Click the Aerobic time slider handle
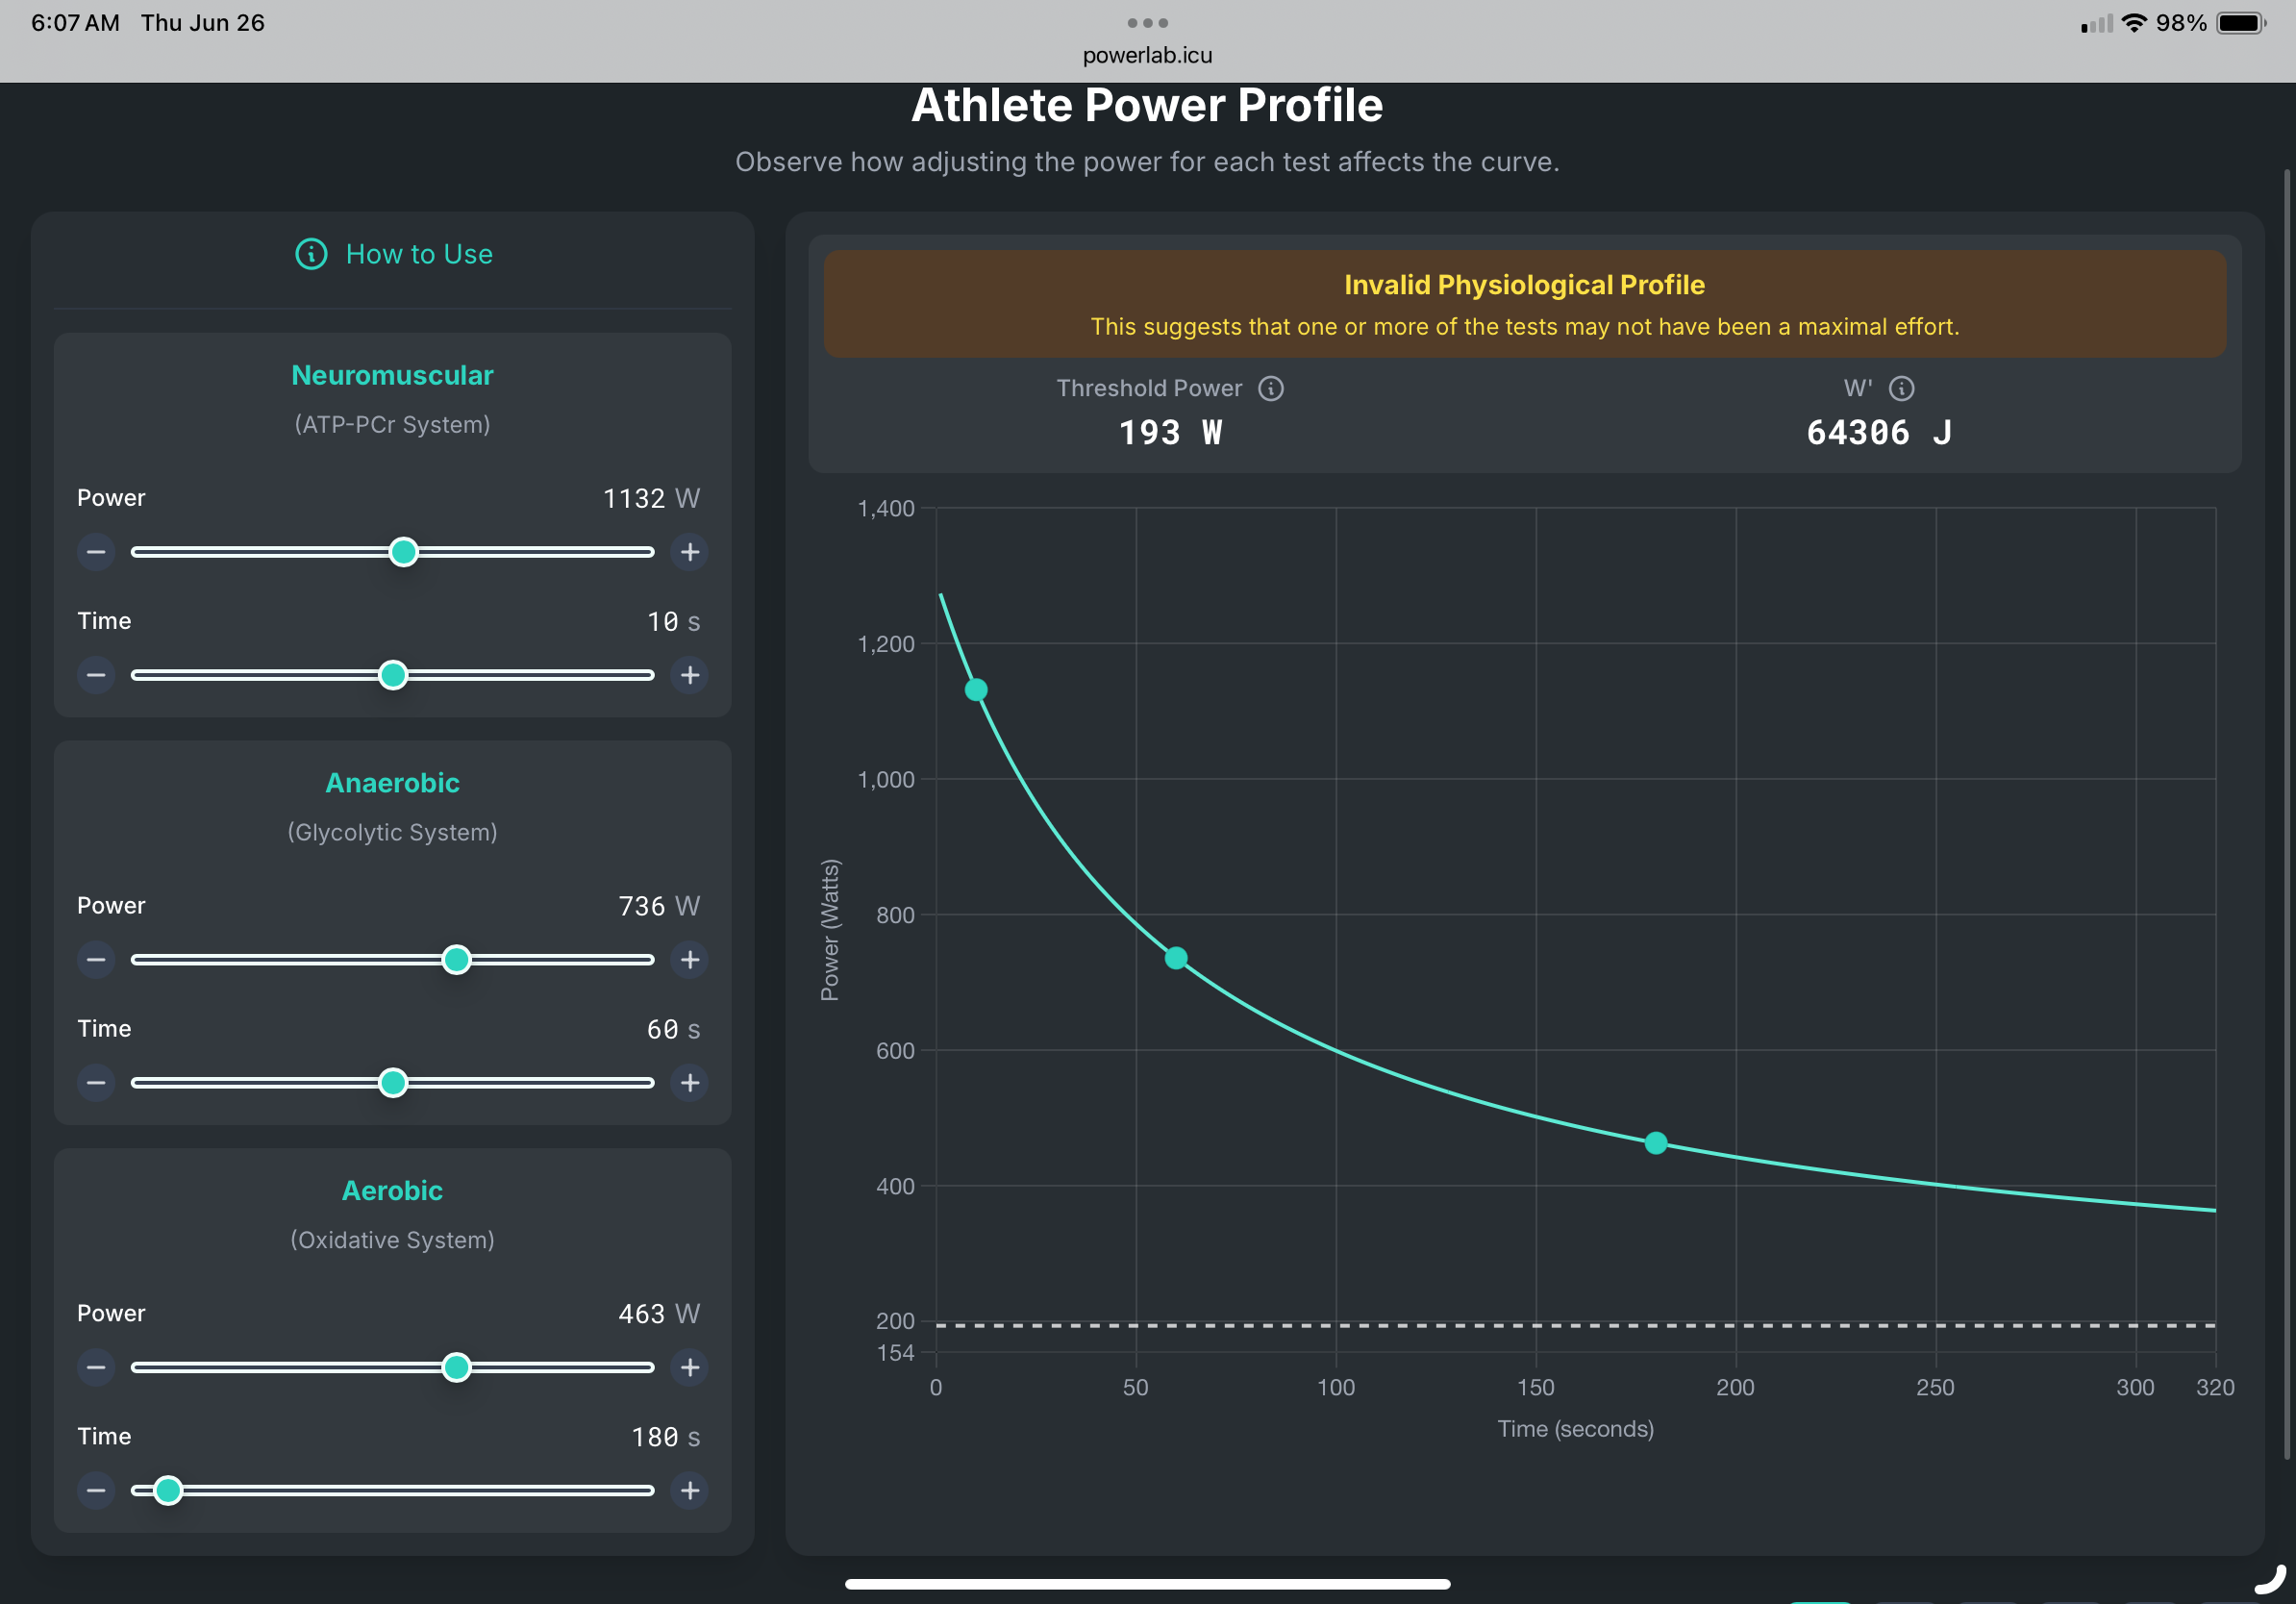The height and width of the screenshot is (1604, 2296). click(x=168, y=1491)
